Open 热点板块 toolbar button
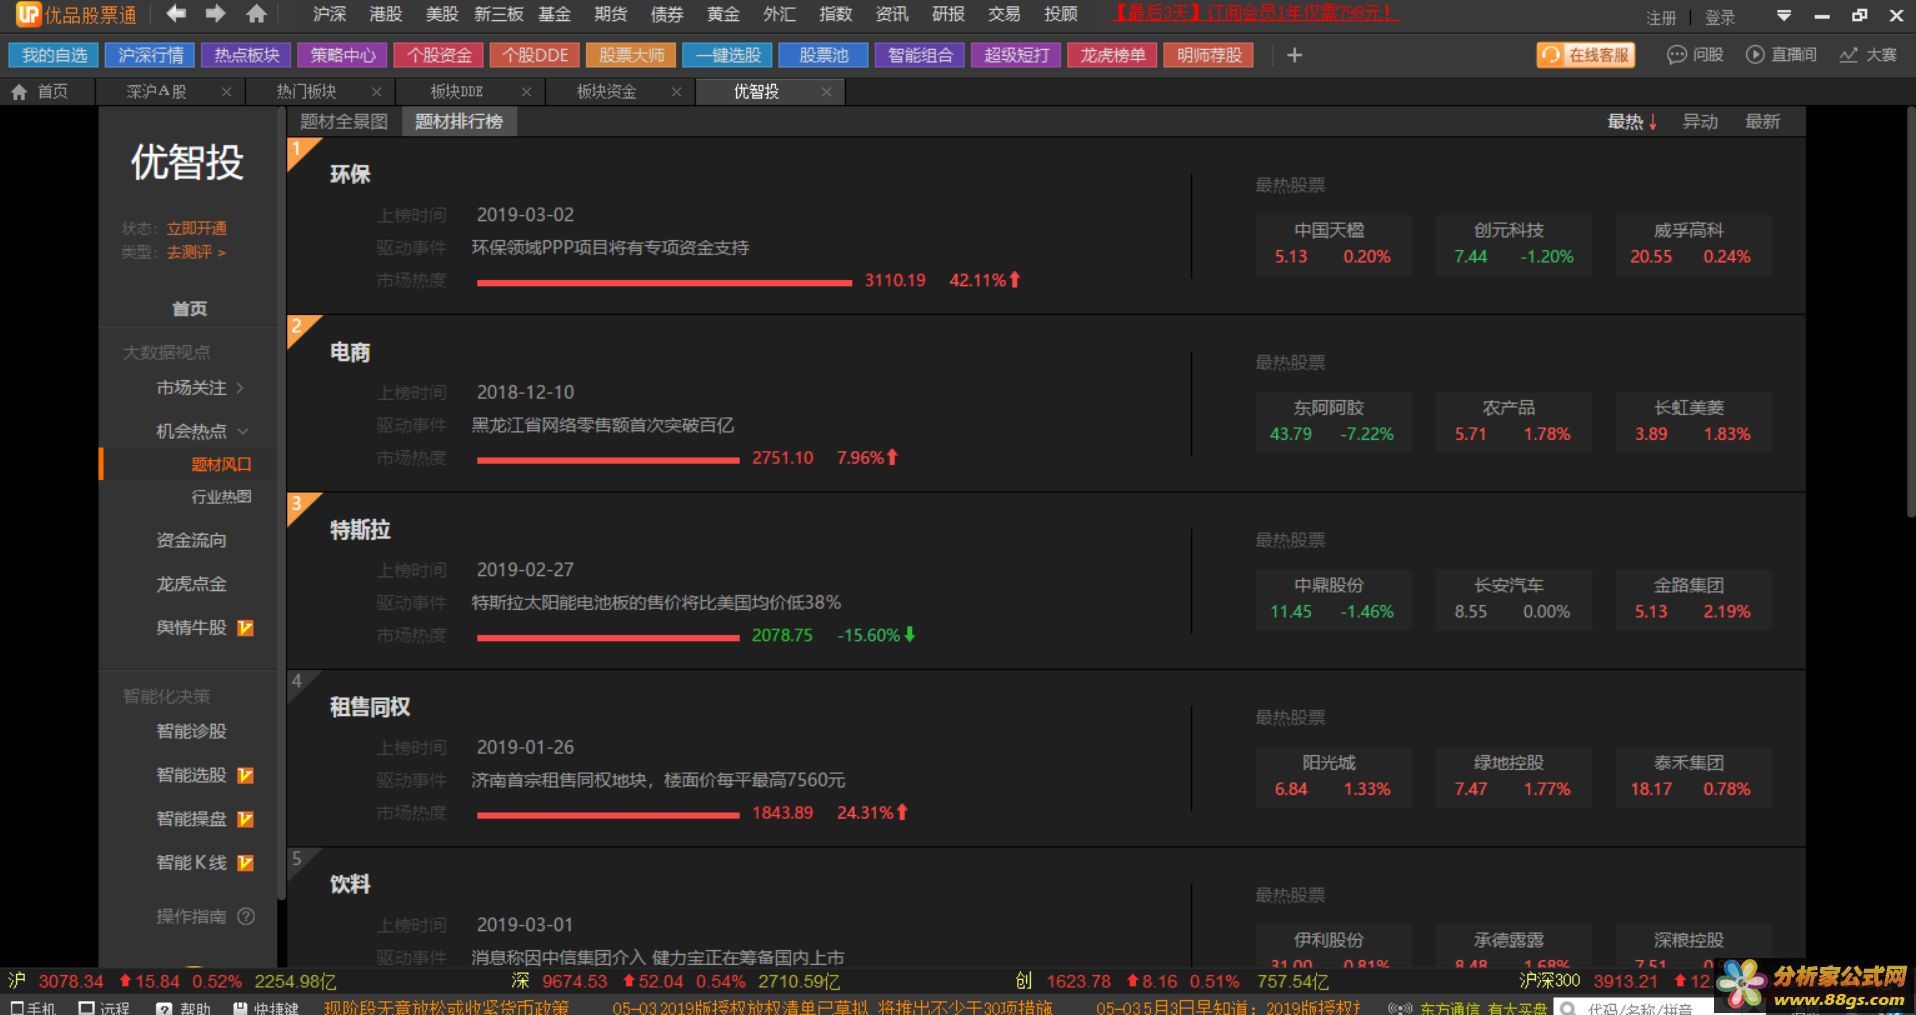This screenshot has width=1916, height=1015. pyautogui.click(x=246, y=55)
